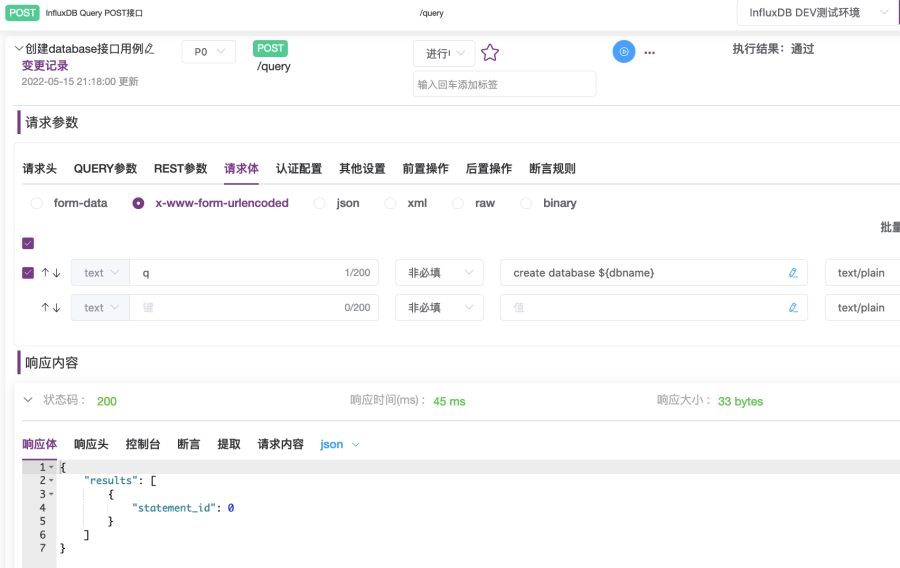
Task: Click the q key input field
Action: (254, 273)
